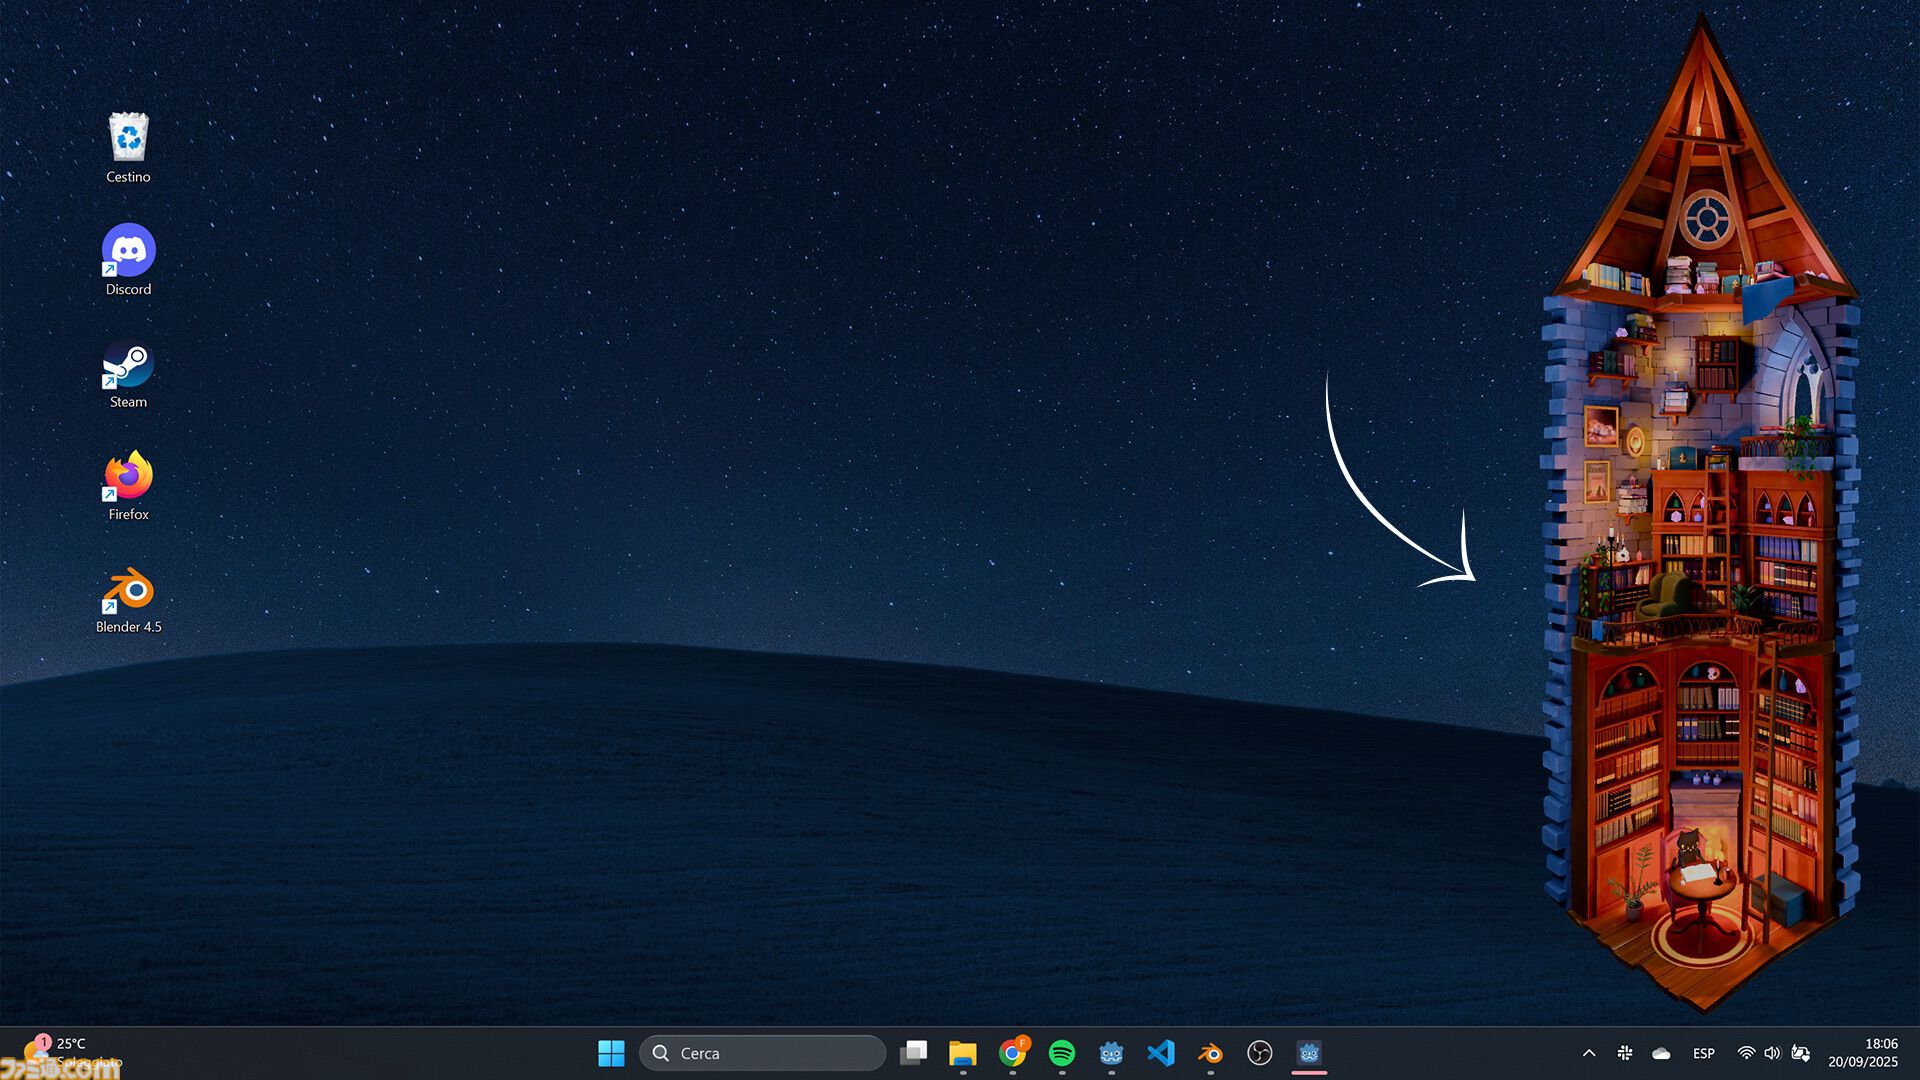Switch to Google Chrome in the taskbar

1012,1053
